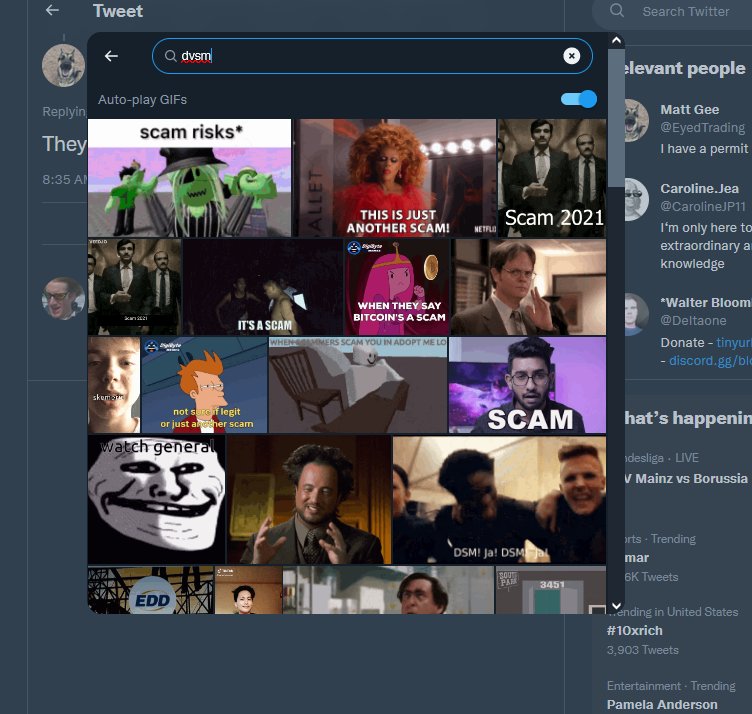Open the #10xrich trending topic
The image size is (752, 714).
click(634, 631)
